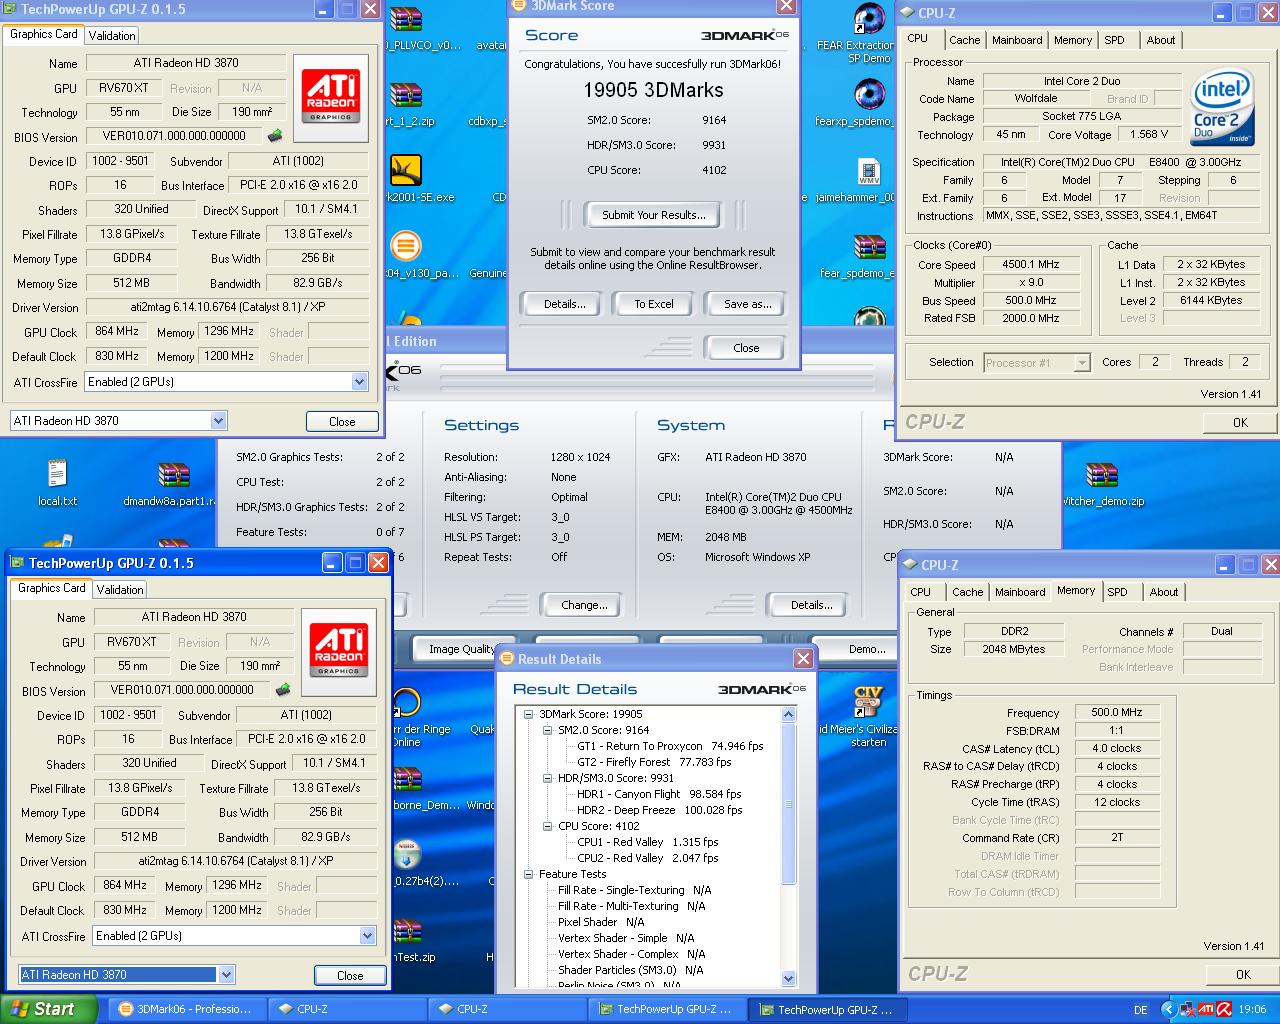Image resolution: width=1280 pixels, height=1024 pixels.
Task: Click ATI tray icon in system tray
Action: click(1206, 1009)
